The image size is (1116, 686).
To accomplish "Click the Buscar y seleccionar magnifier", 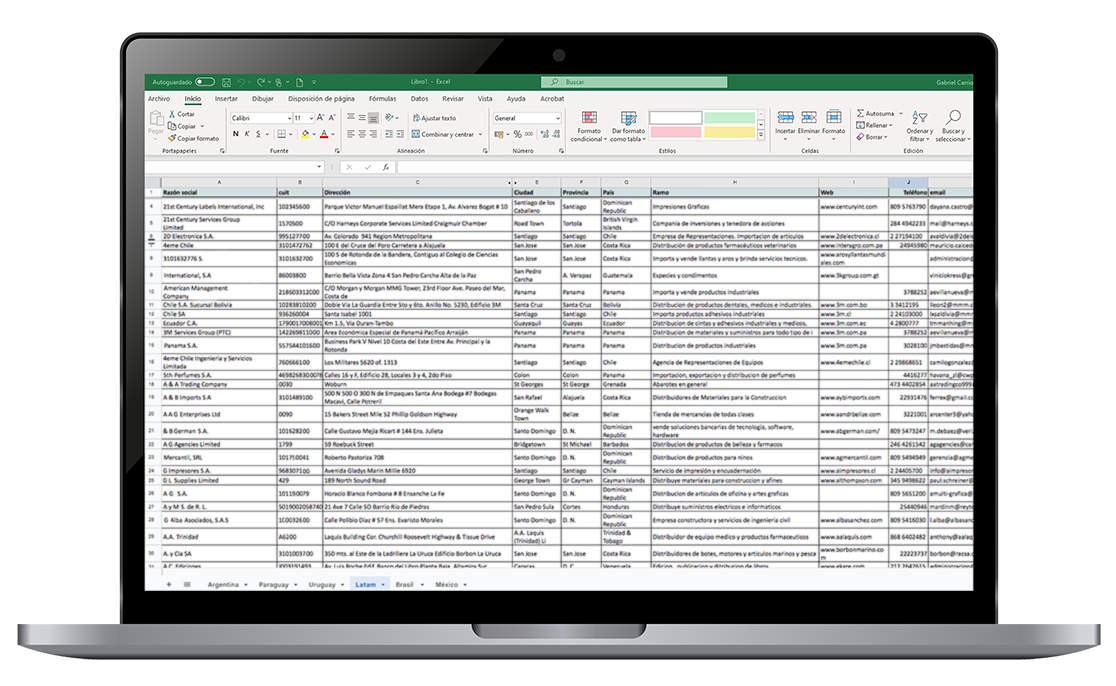I will (x=952, y=119).
